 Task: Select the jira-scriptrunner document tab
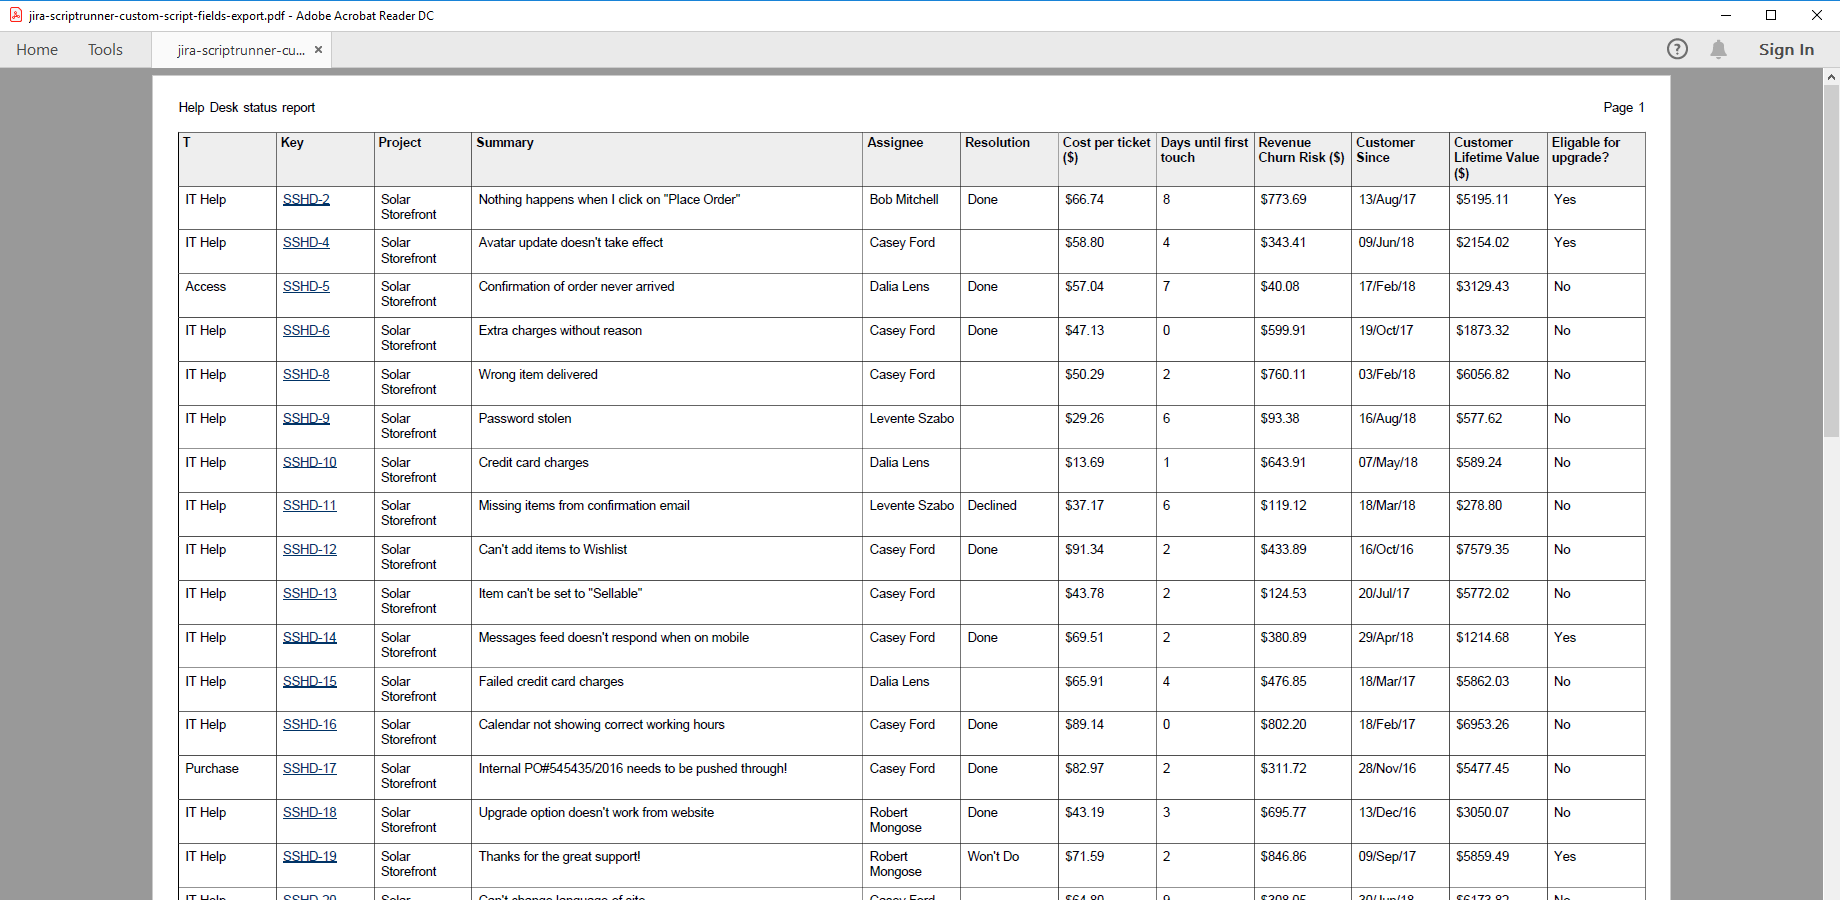click(x=240, y=50)
